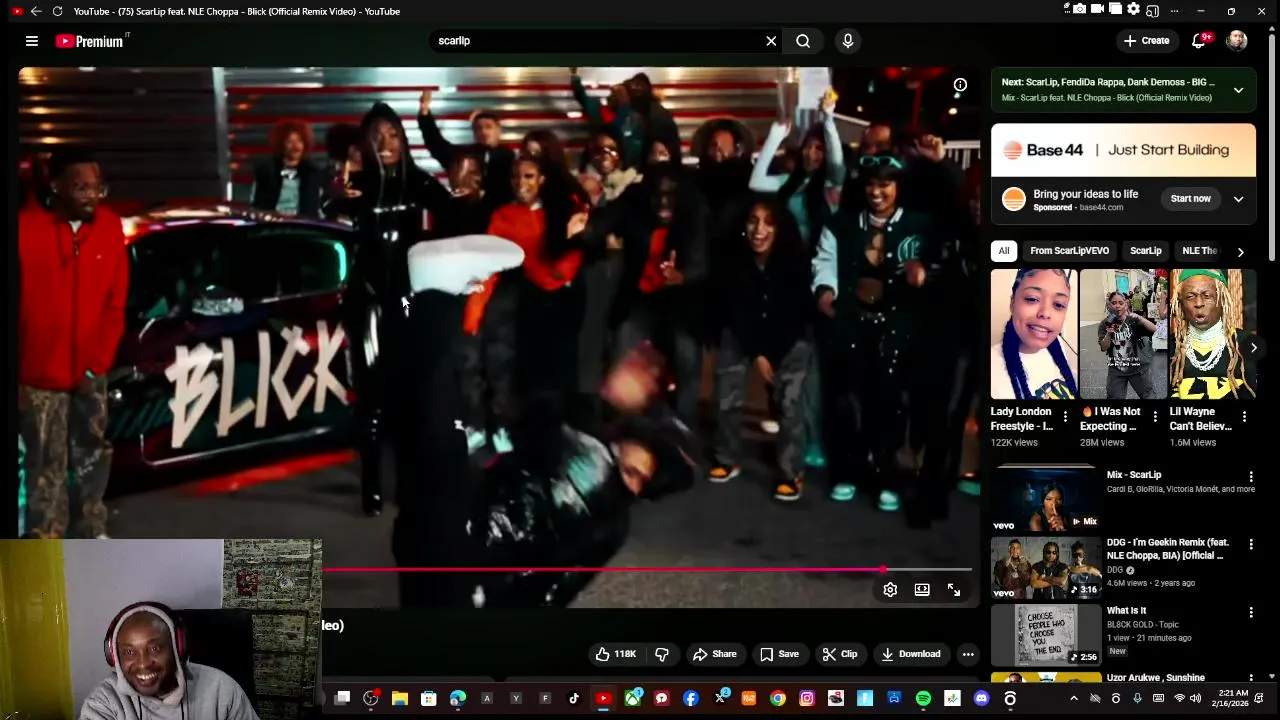Start recording with video camera icon
This screenshot has width=1280, height=720.
[x=1097, y=9]
